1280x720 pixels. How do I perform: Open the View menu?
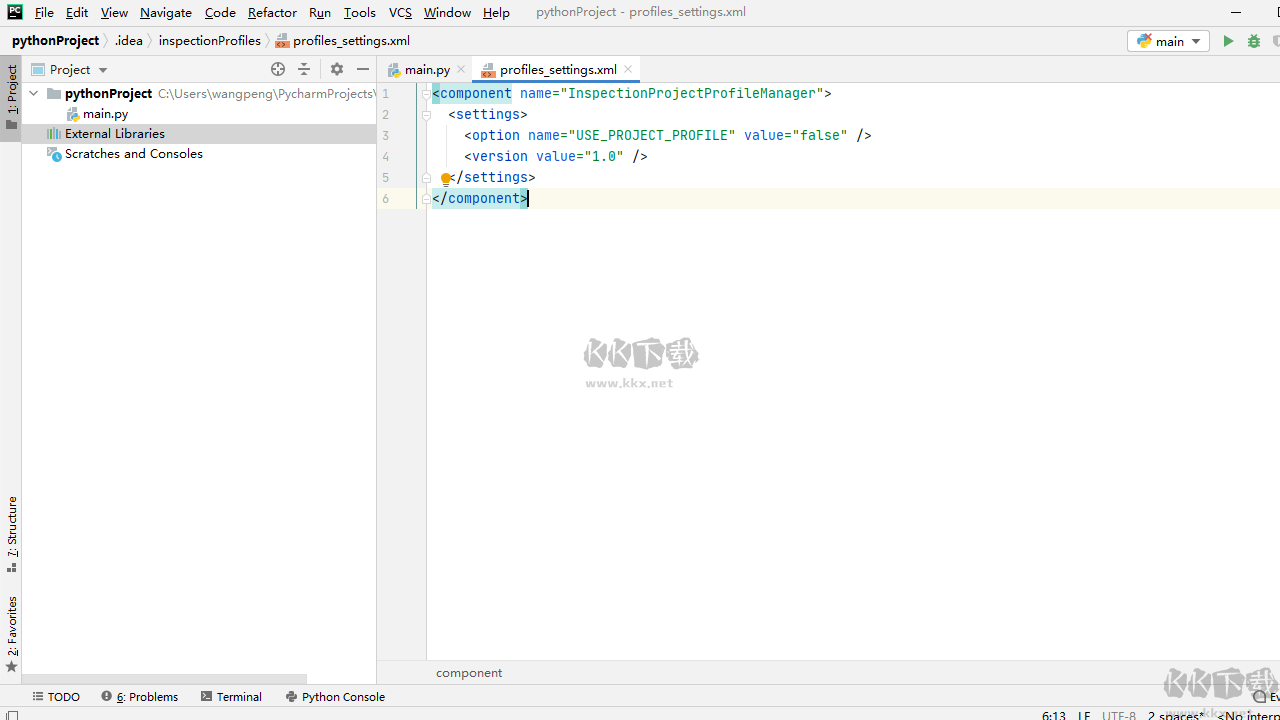114,12
